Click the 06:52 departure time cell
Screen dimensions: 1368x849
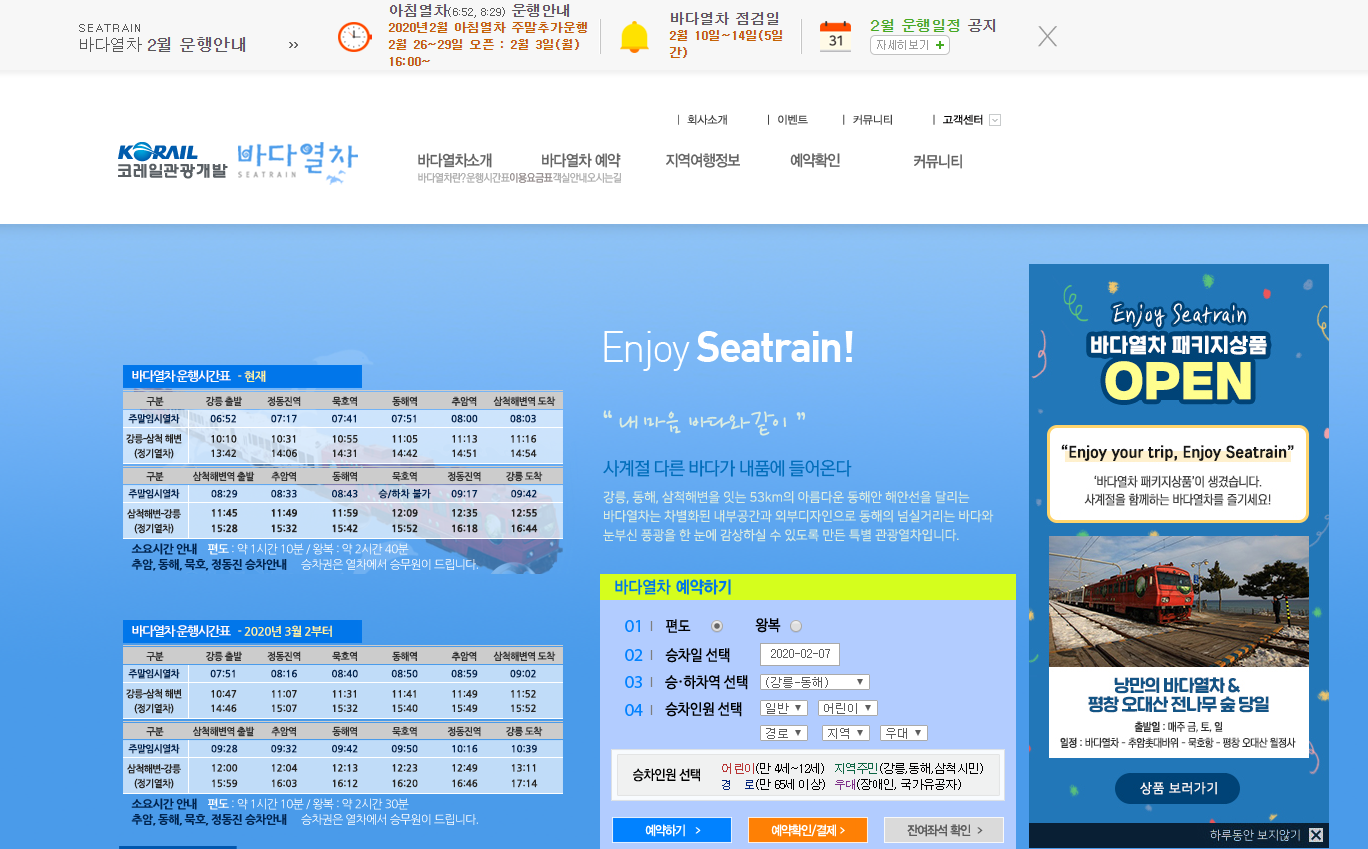(224, 419)
